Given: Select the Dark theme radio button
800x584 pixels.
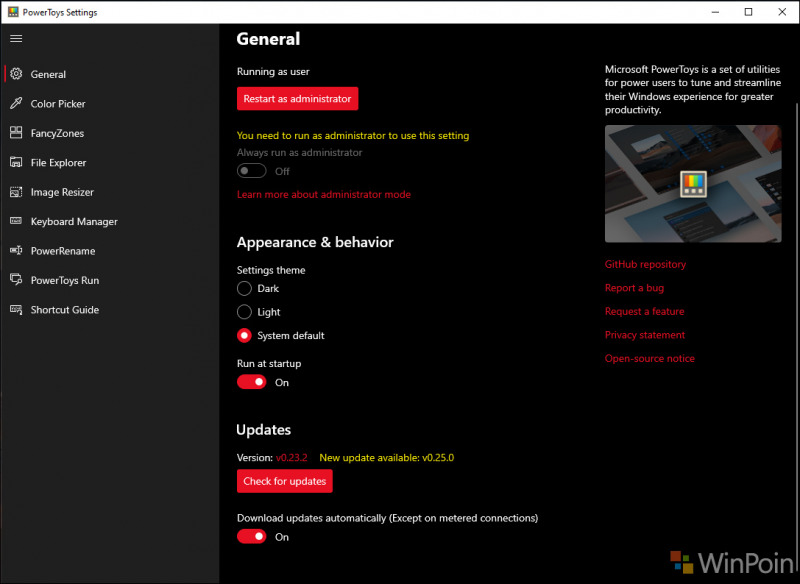Looking at the screenshot, I should pos(244,289).
